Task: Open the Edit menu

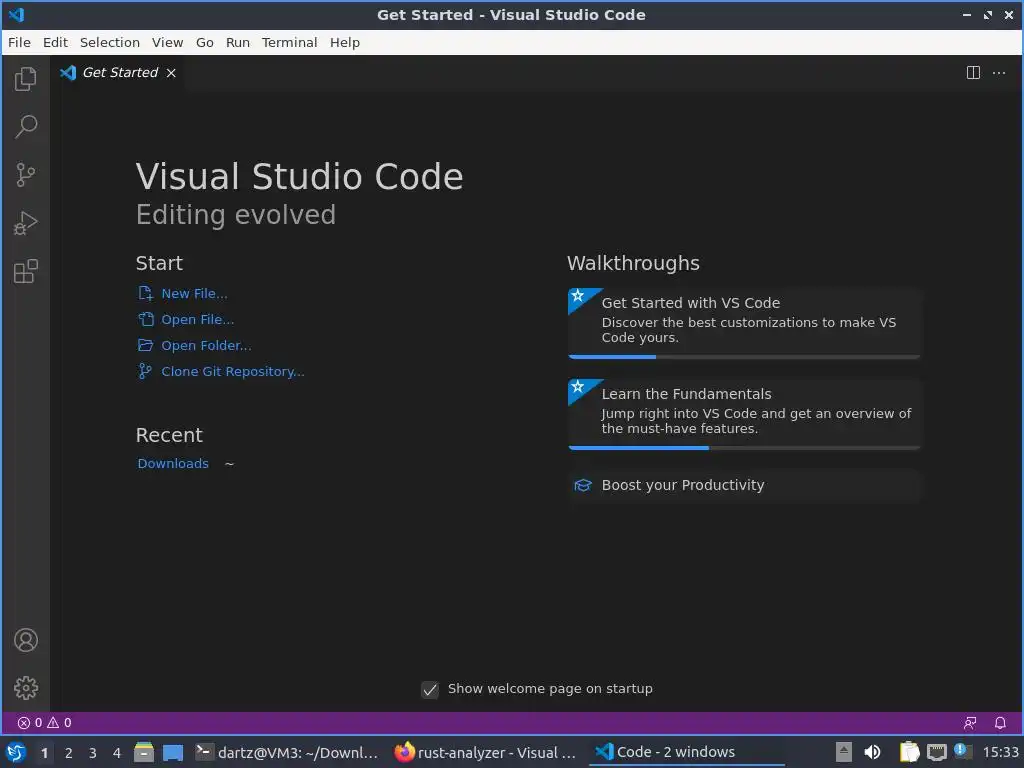Action: click(x=56, y=42)
